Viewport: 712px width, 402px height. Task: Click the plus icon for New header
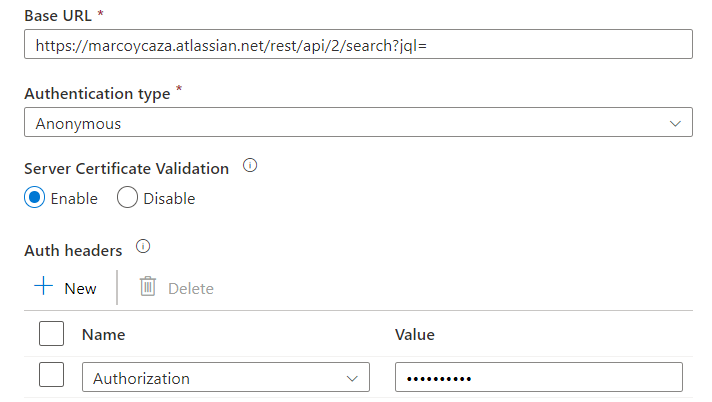pyautogui.click(x=44, y=286)
